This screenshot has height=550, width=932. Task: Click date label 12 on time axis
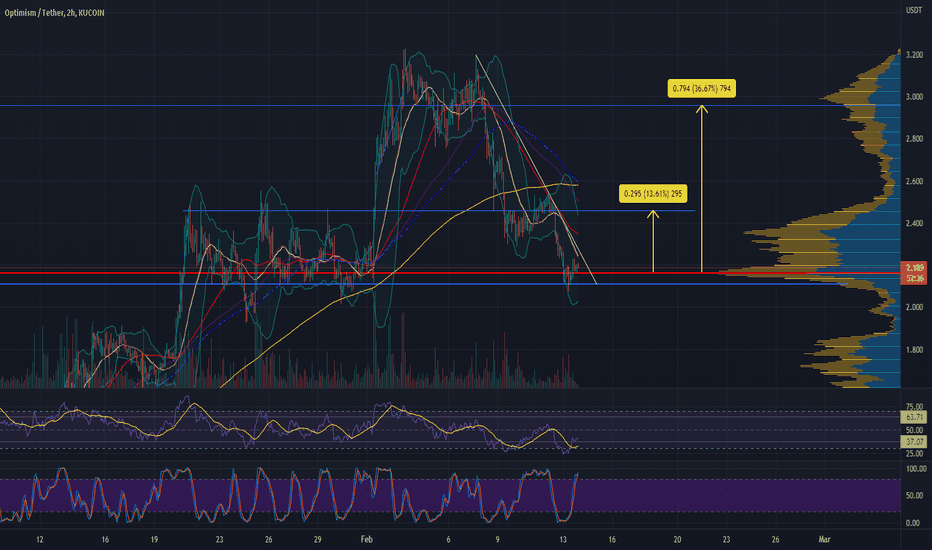click(x=40, y=540)
